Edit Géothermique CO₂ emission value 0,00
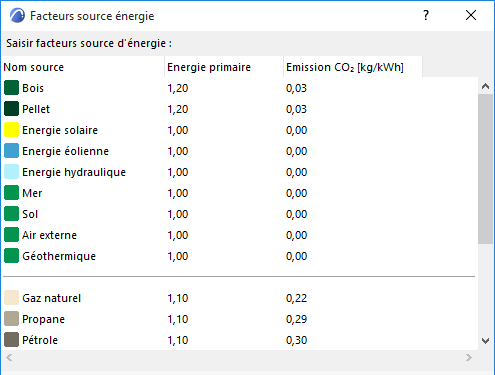This screenshot has width=495, height=375. (x=296, y=256)
